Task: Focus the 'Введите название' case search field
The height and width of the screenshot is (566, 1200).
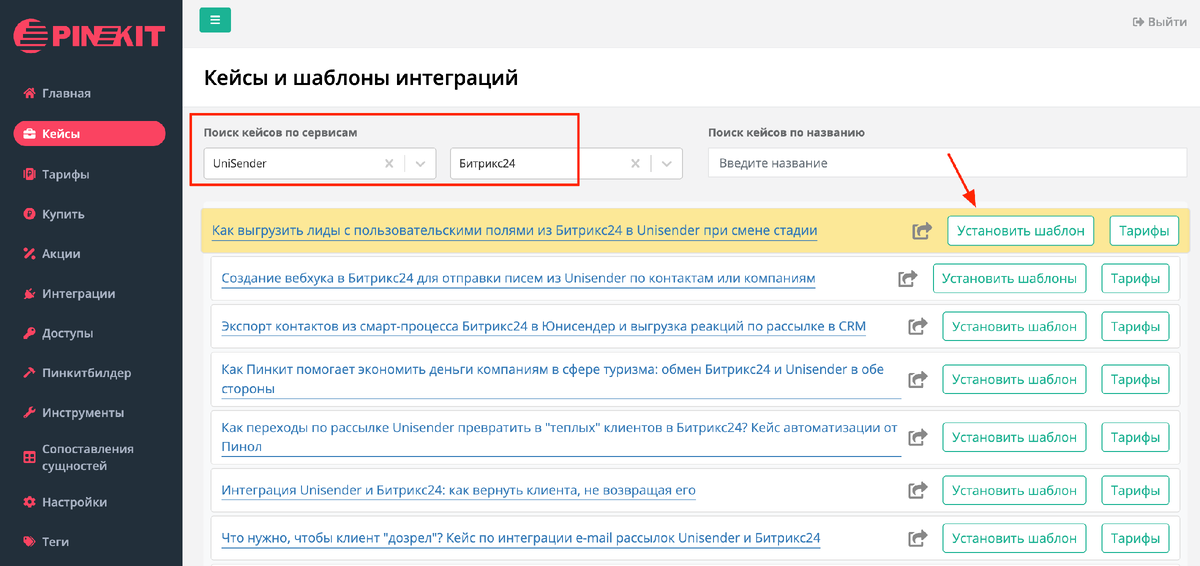Action: (x=947, y=163)
